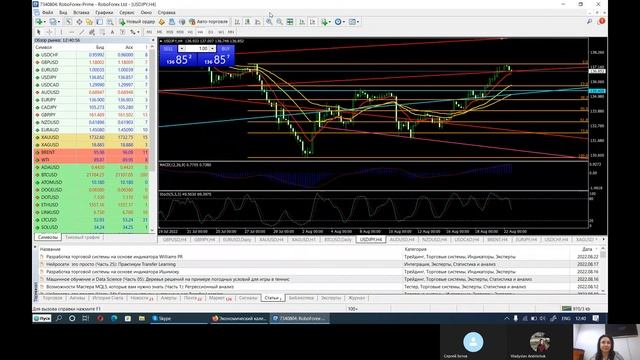The width and height of the screenshot is (640, 360).
Task: Open the Сигналы terminal tab
Action: pos(248,298)
